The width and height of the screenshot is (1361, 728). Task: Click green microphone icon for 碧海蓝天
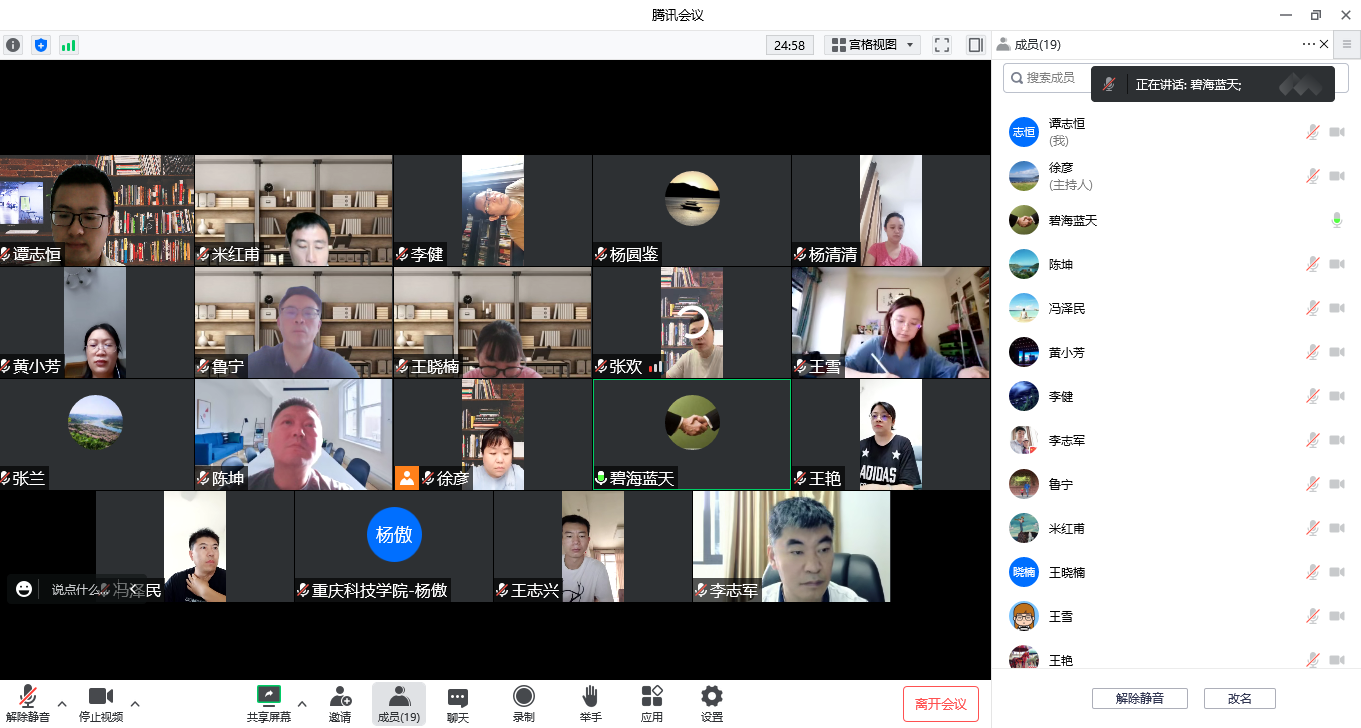tap(1337, 220)
